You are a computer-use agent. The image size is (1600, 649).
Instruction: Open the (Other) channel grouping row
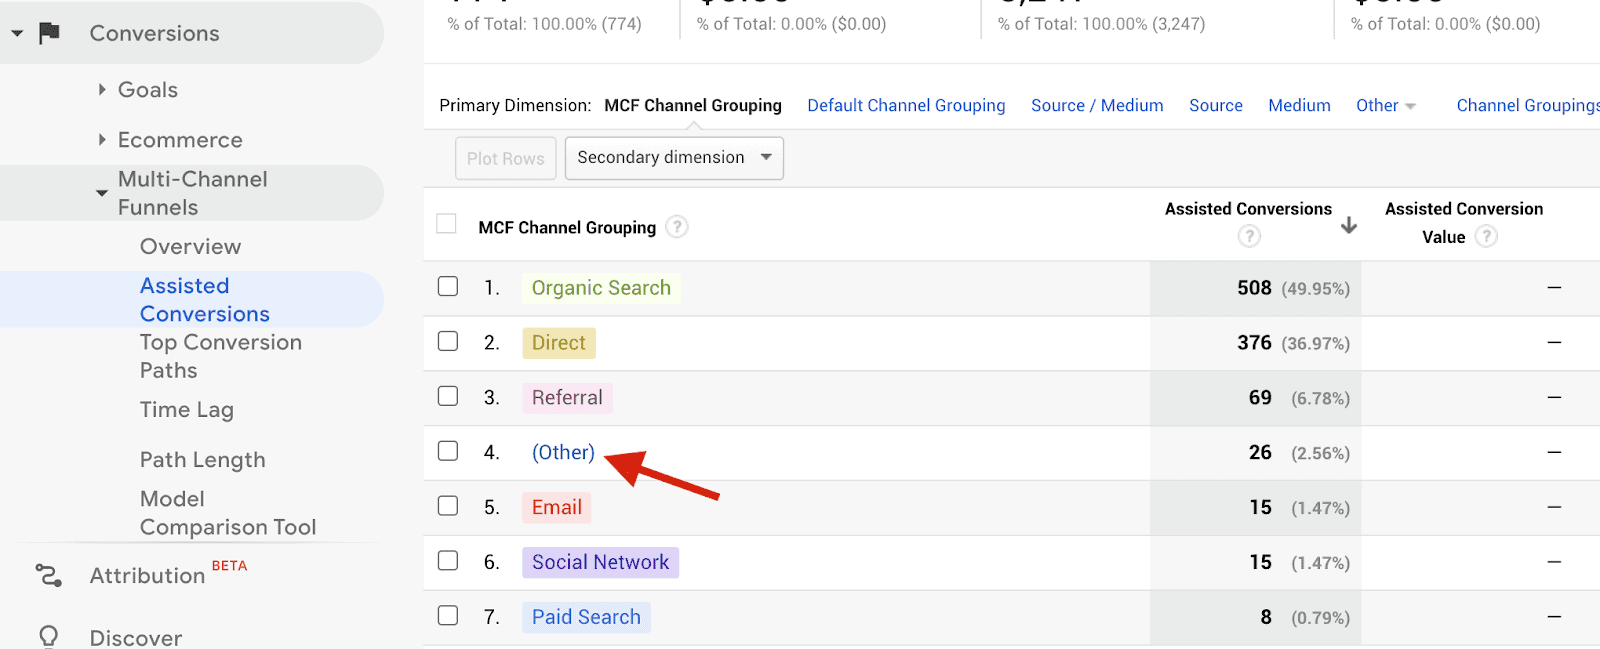click(x=563, y=452)
